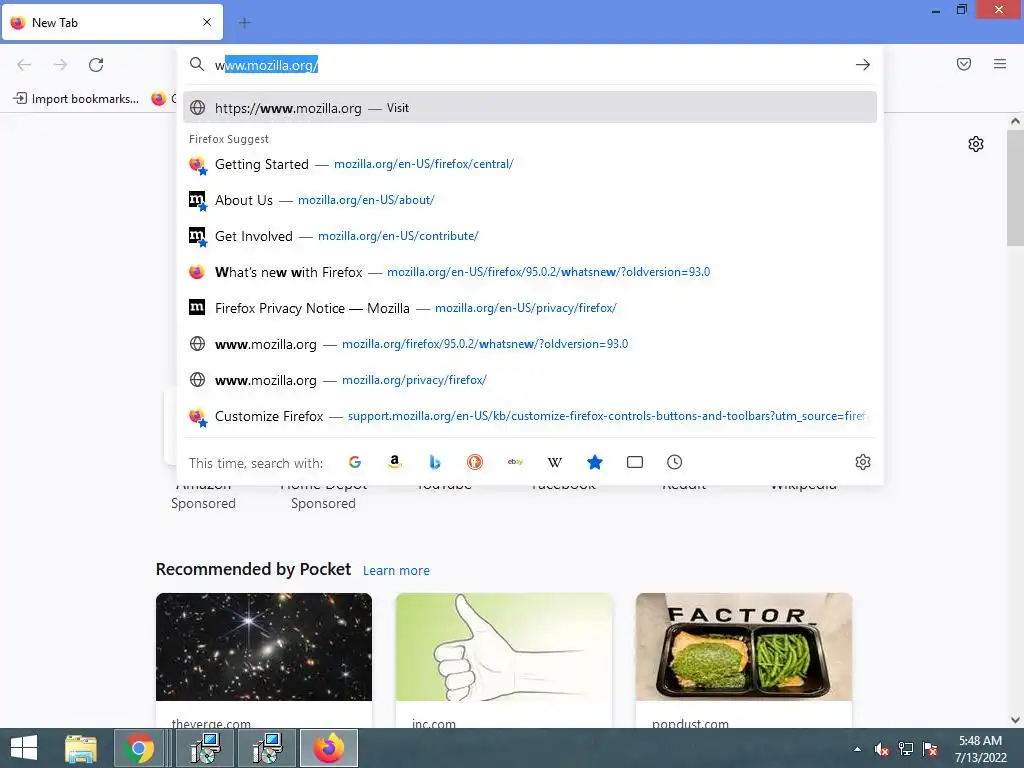Click page scrollbar up arrow

(x=1015, y=121)
